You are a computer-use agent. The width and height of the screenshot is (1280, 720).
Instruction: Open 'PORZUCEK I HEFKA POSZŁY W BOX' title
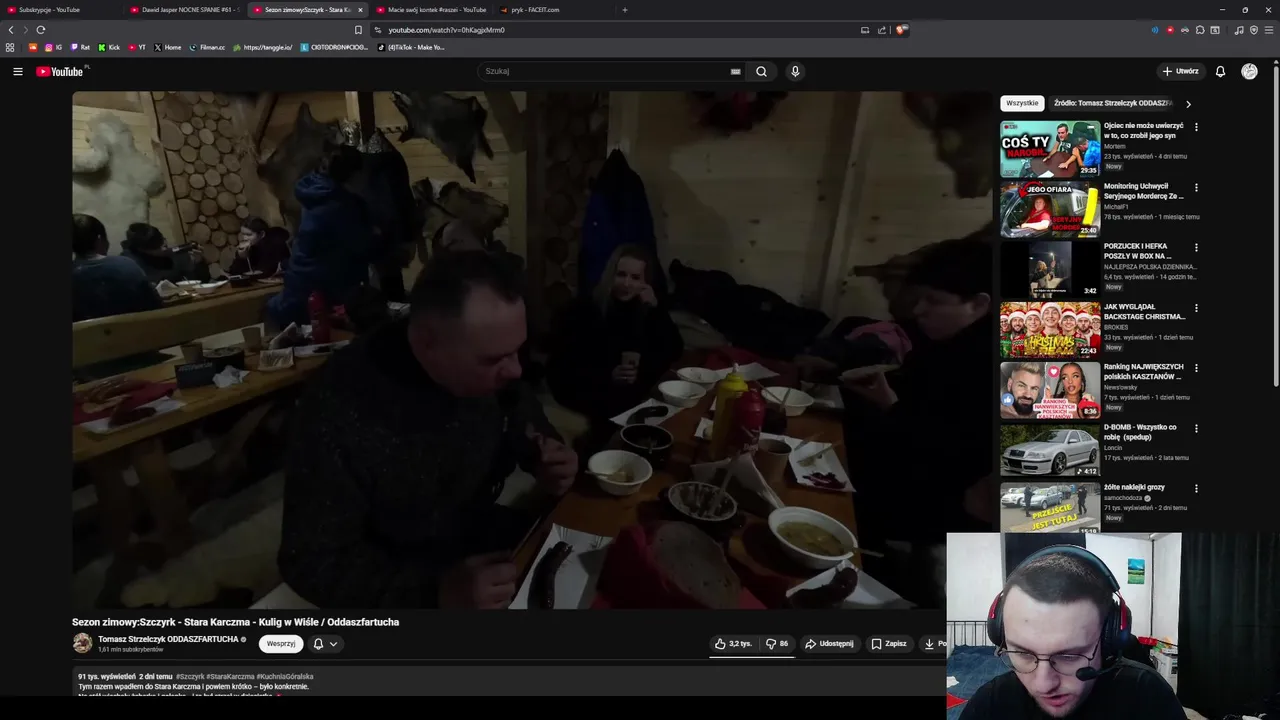[x=1138, y=251]
